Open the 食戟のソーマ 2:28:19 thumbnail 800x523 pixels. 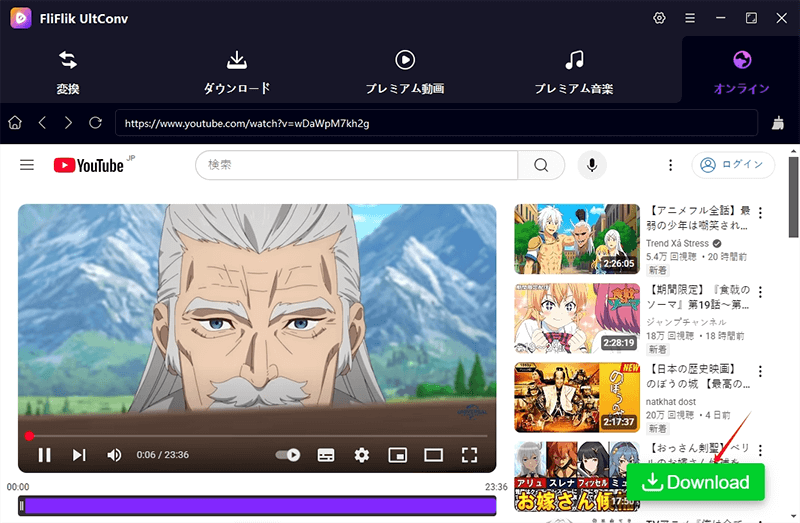click(x=577, y=318)
